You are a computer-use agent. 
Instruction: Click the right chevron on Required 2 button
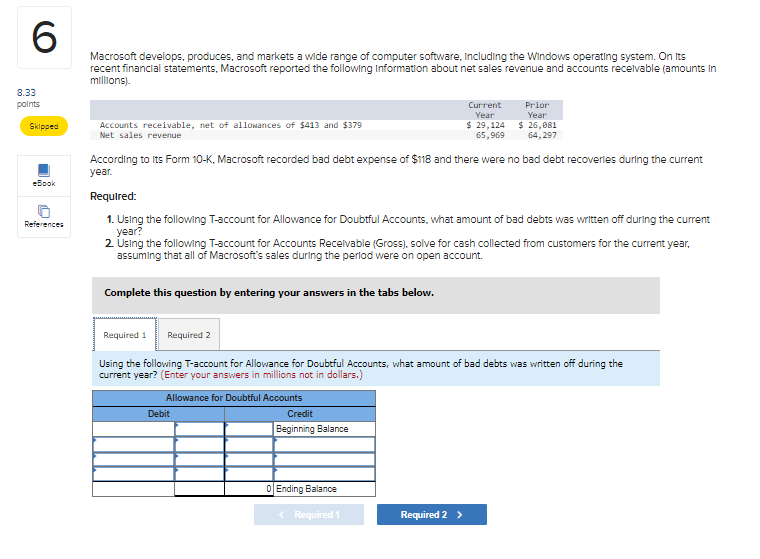tap(459, 514)
